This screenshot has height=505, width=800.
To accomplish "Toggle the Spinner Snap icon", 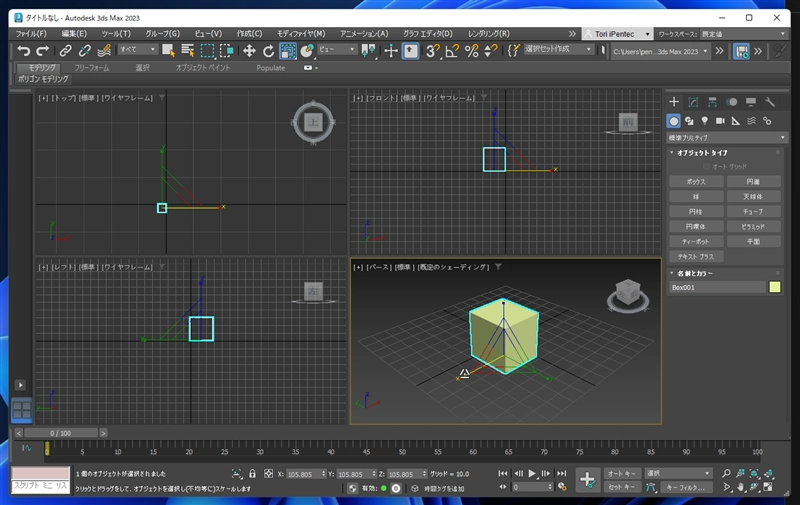I will coord(490,50).
